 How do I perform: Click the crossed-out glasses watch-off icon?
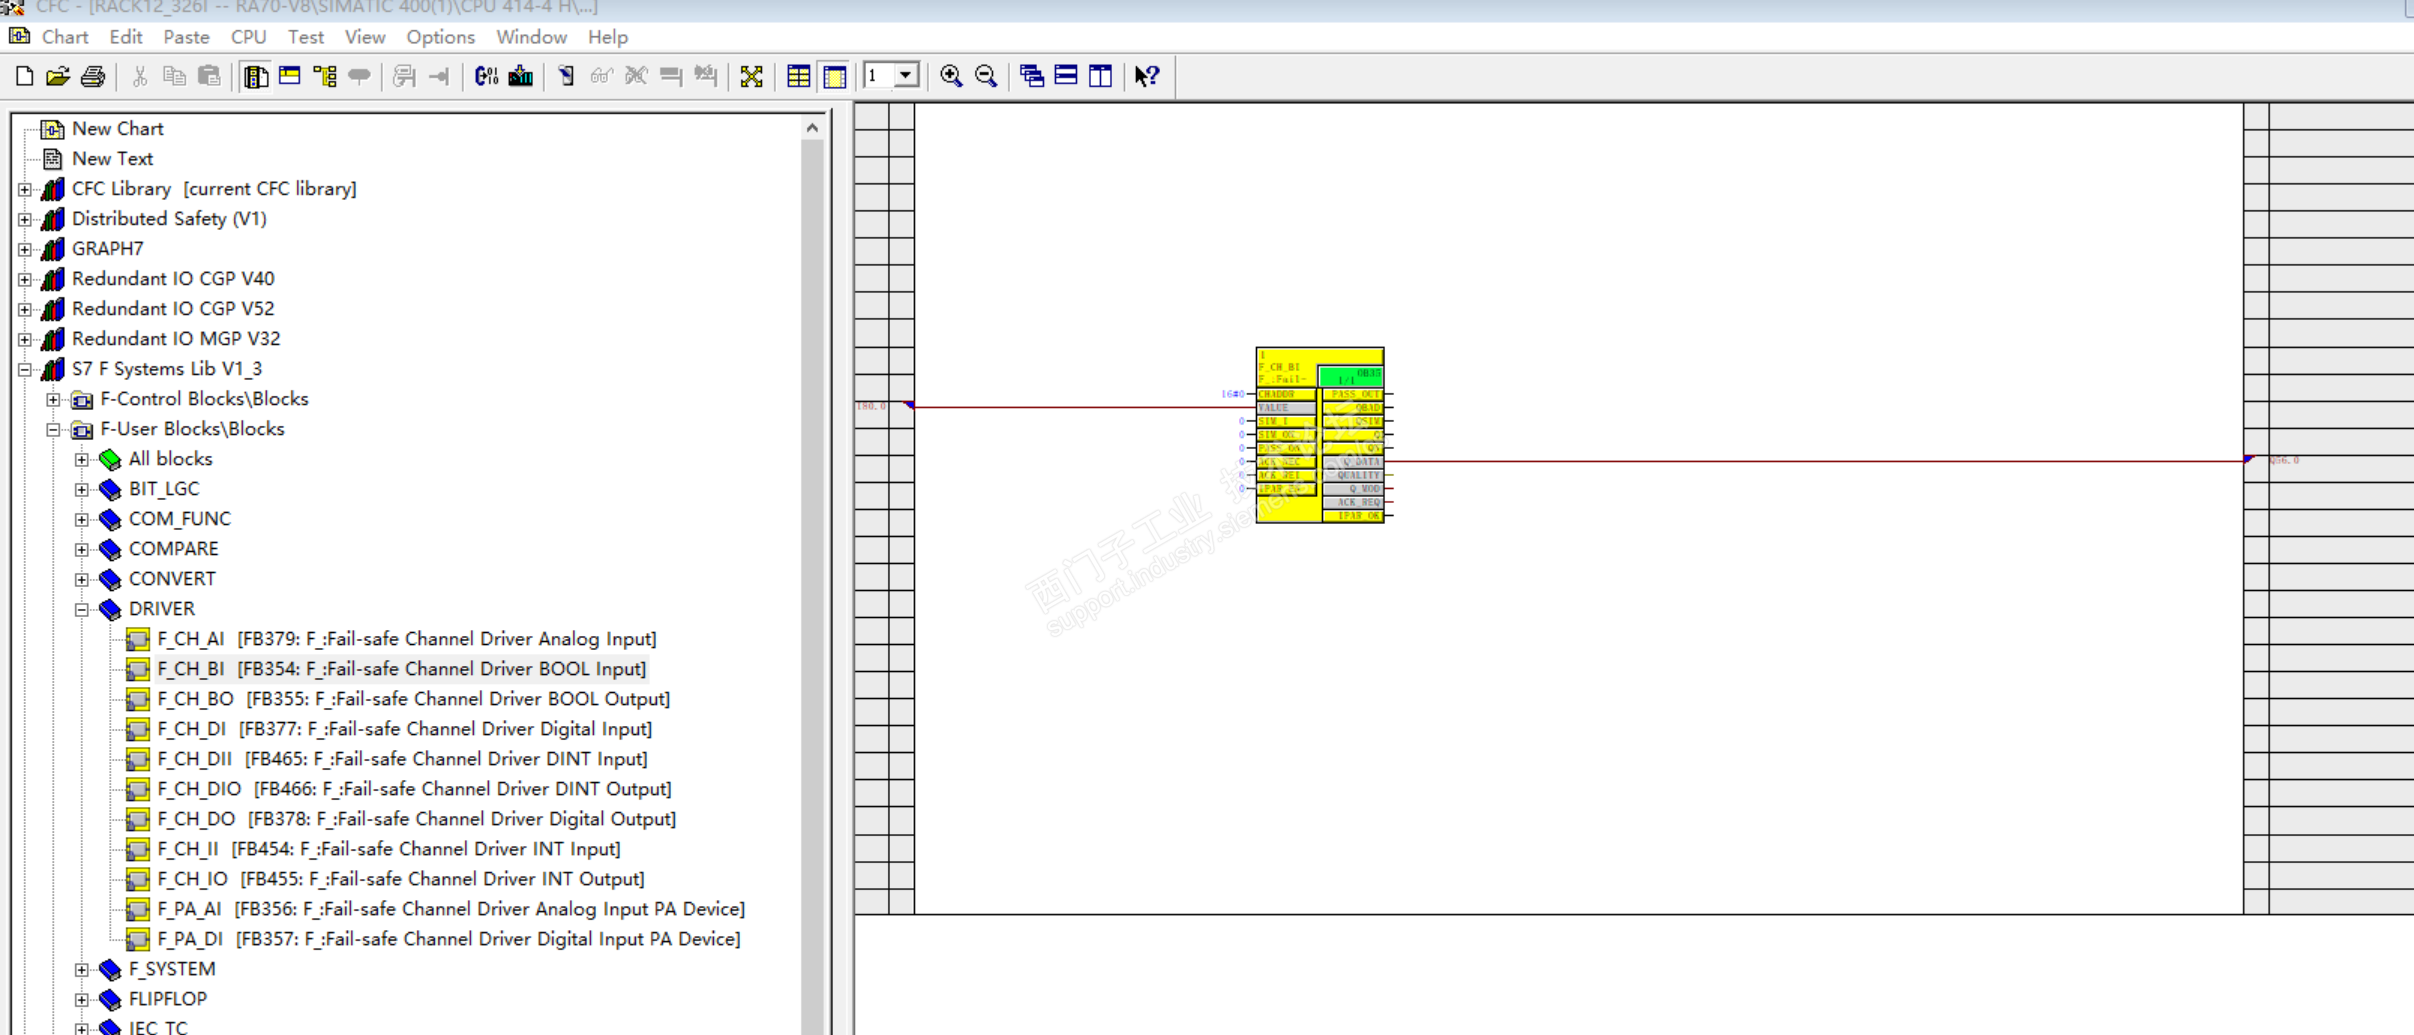click(636, 76)
